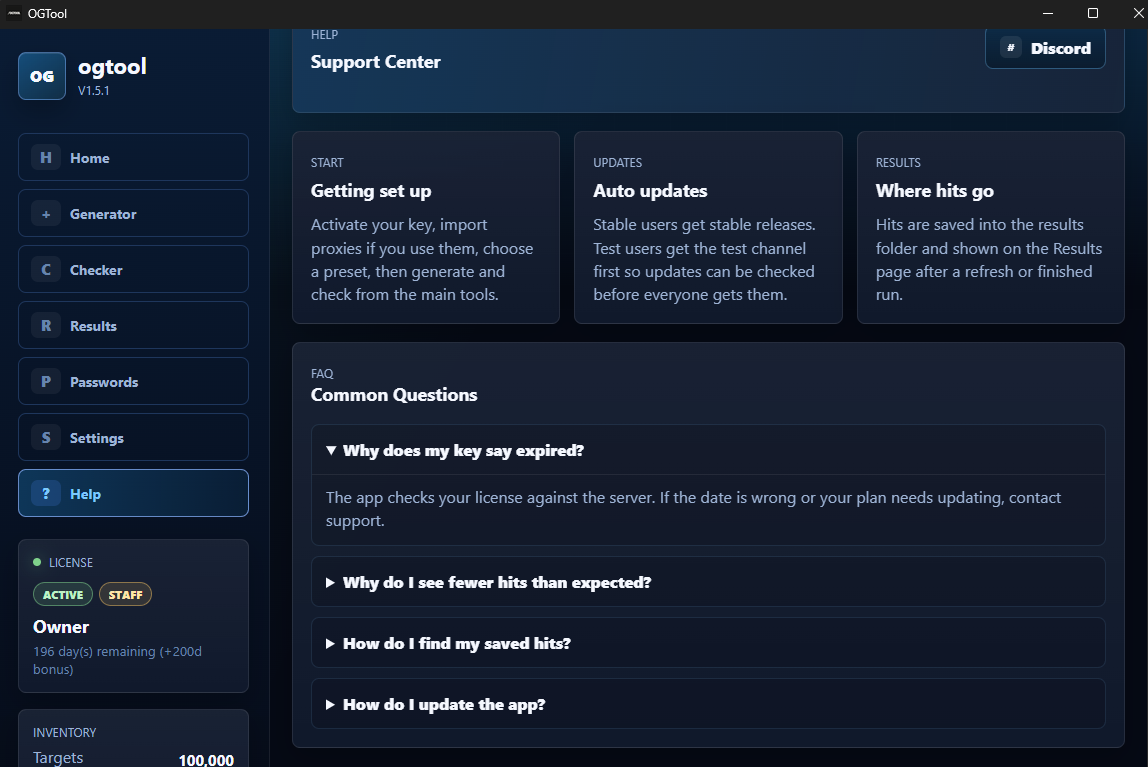Minimize the OGTool window
This screenshot has height=767, width=1148.
[x=1048, y=13]
